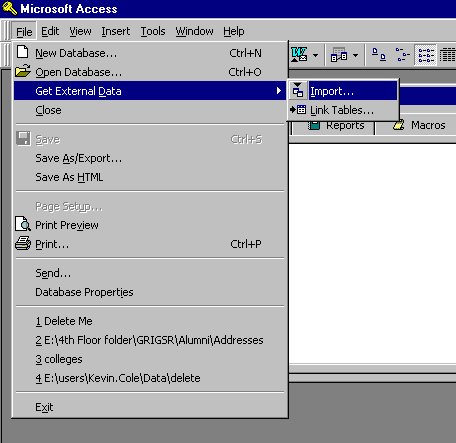Click Link Tables in submenu
This screenshot has width=456, height=443.
point(343,110)
